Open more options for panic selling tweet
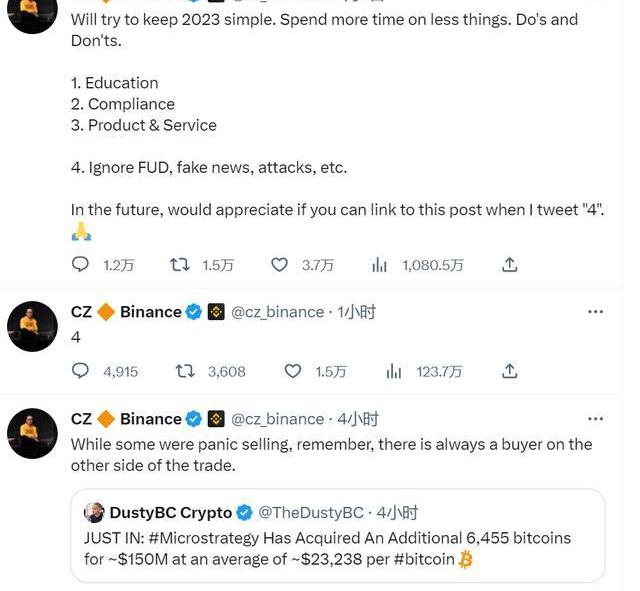The width and height of the screenshot is (640, 591). coord(595,418)
